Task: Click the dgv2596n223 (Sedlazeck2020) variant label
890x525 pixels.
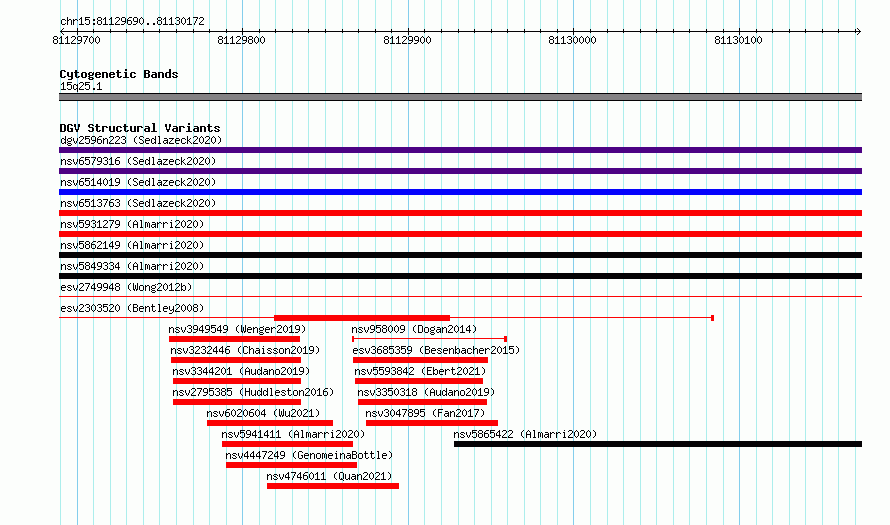Action: (x=141, y=140)
